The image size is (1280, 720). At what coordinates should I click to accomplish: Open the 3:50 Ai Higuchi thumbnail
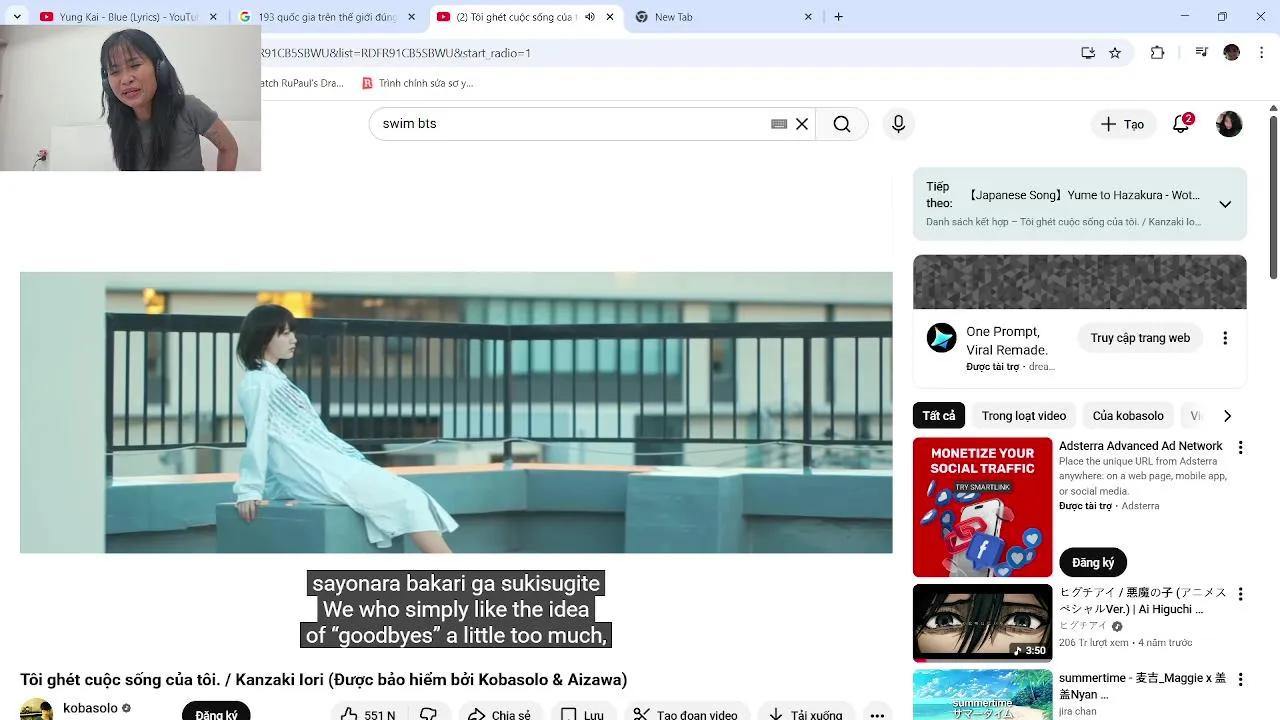click(982, 623)
